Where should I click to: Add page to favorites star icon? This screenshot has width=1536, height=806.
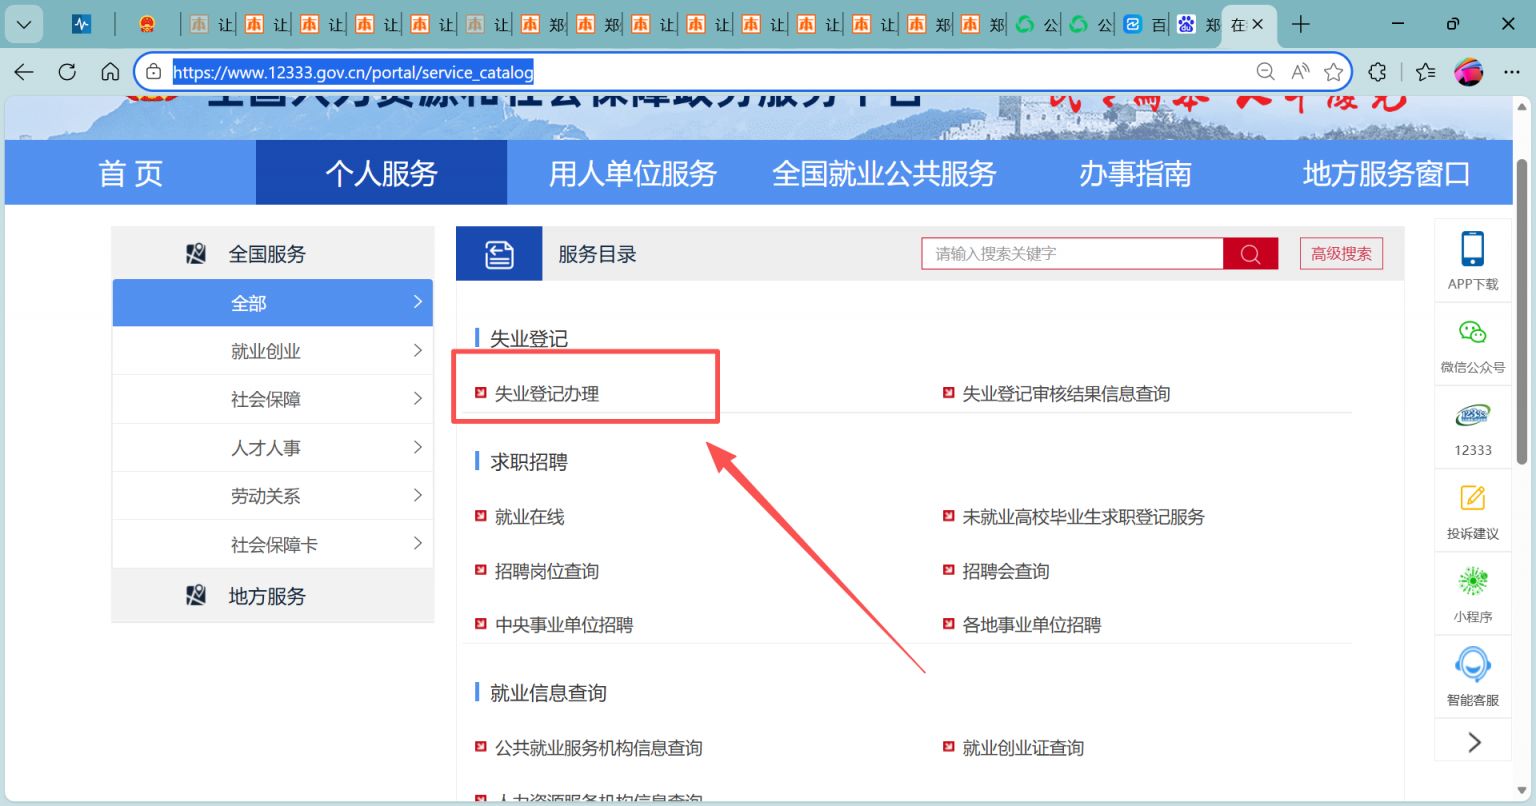click(1333, 72)
